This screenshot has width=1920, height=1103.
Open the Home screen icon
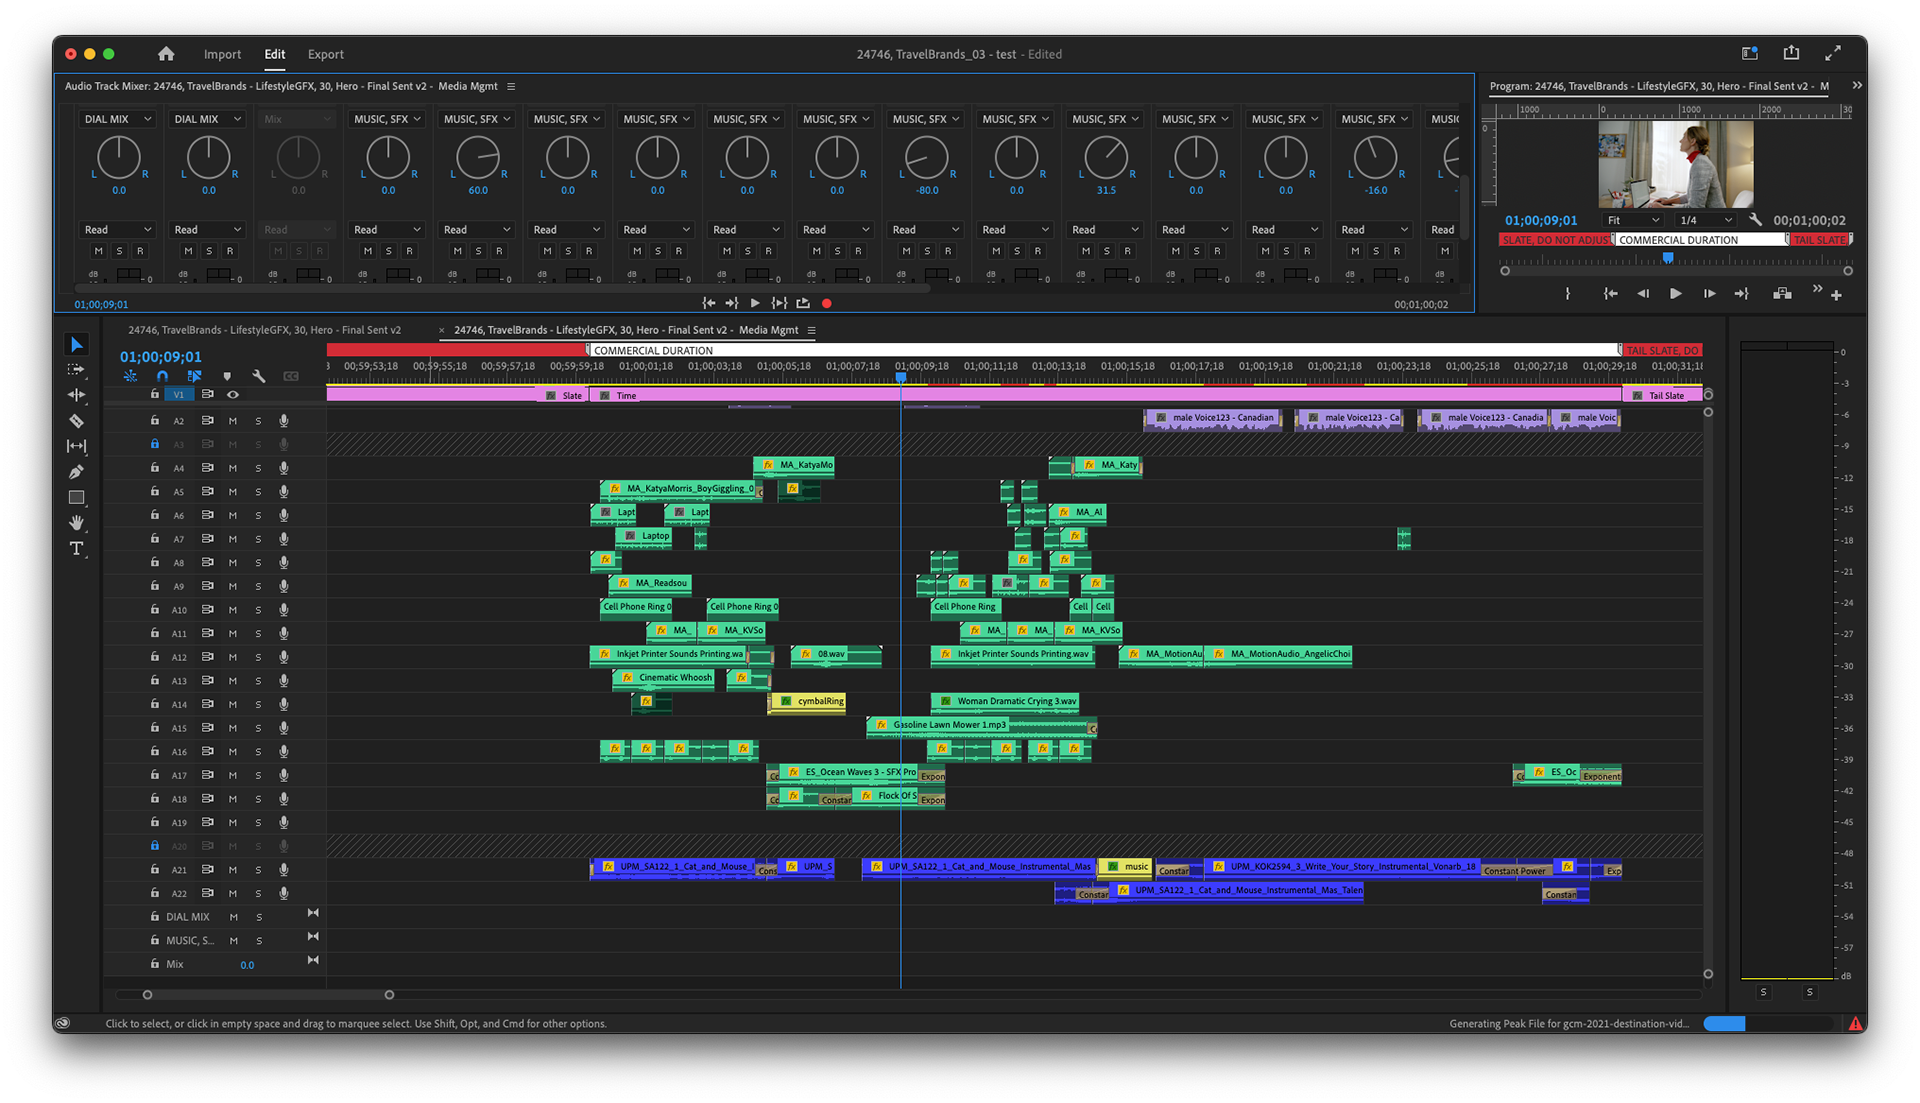coord(166,54)
